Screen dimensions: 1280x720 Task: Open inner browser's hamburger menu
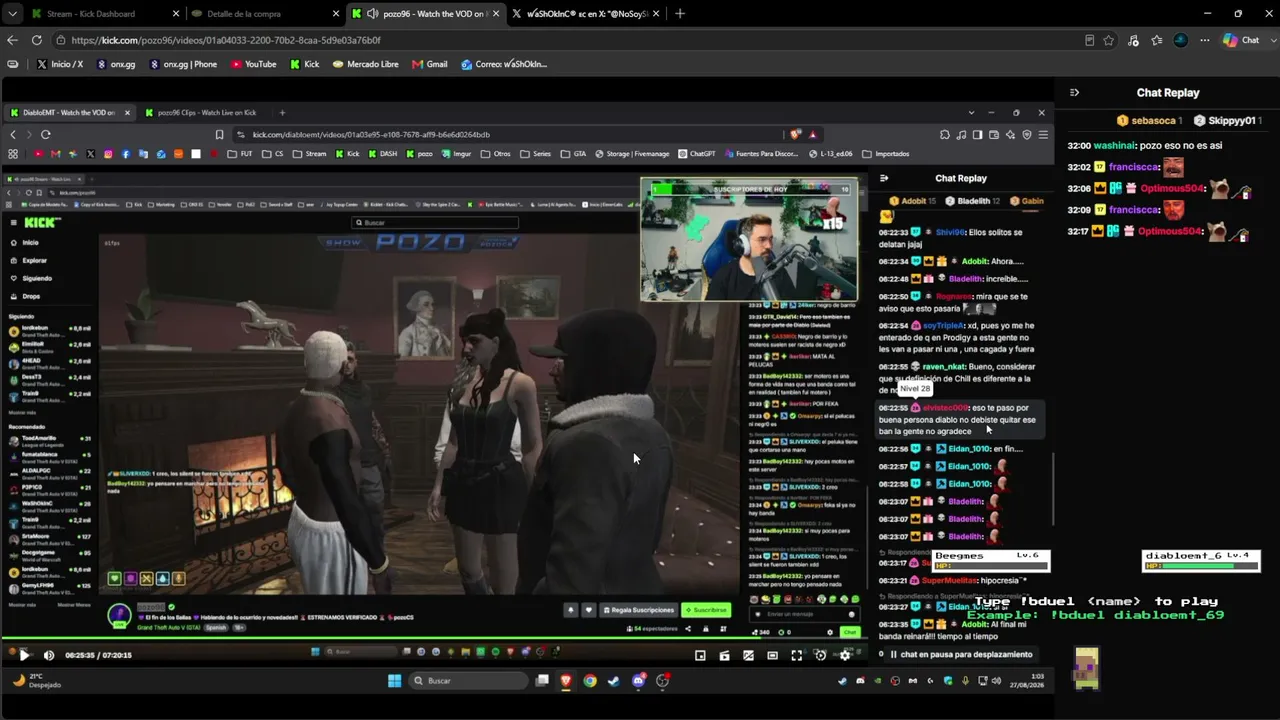[x=1043, y=134]
